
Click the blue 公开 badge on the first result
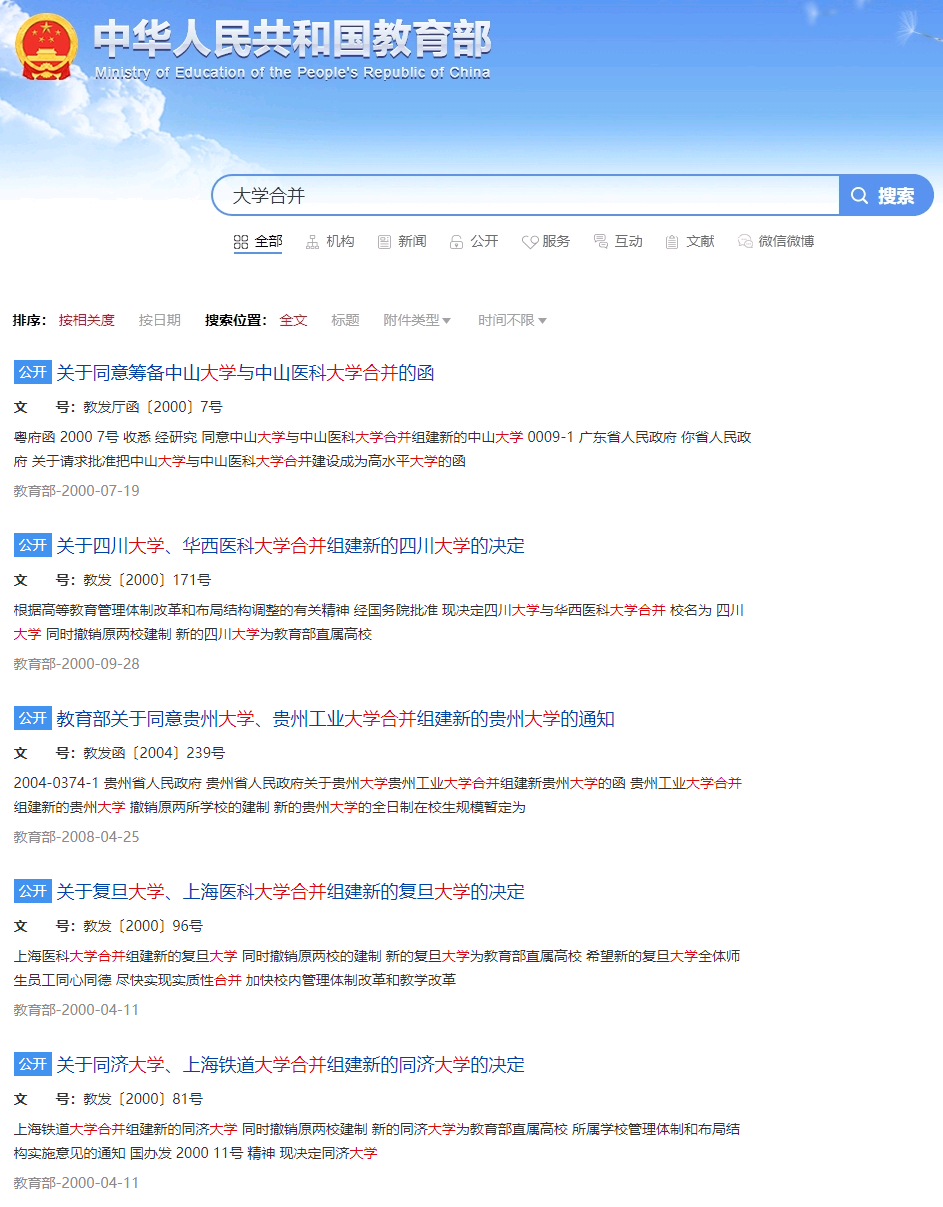coord(32,372)
